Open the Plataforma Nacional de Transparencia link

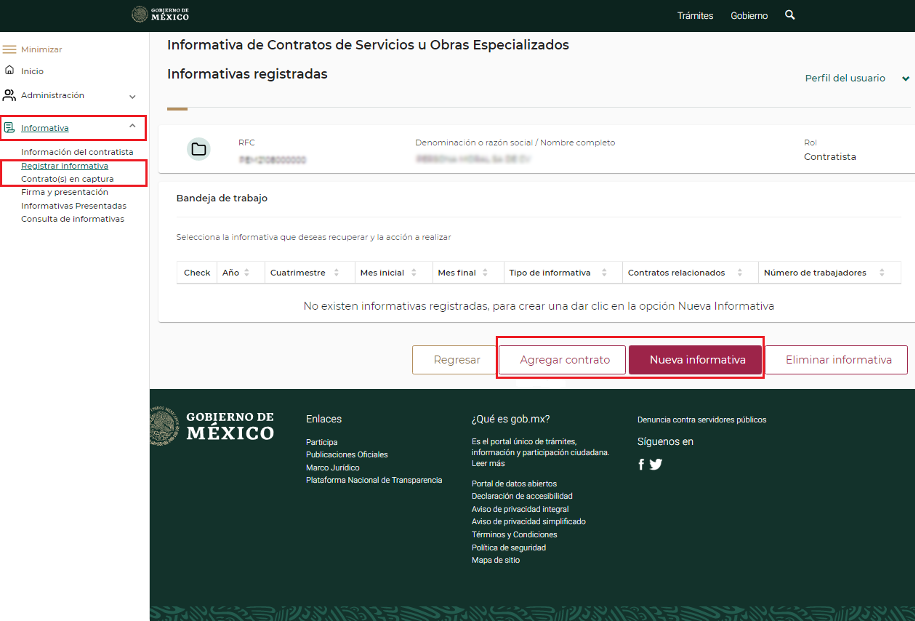pos(373,480)
